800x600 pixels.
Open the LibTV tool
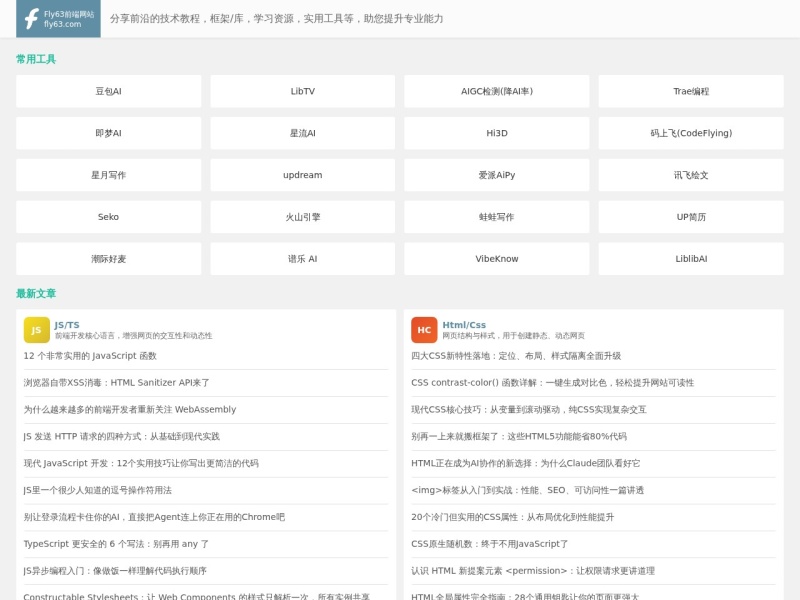point(303,91)
